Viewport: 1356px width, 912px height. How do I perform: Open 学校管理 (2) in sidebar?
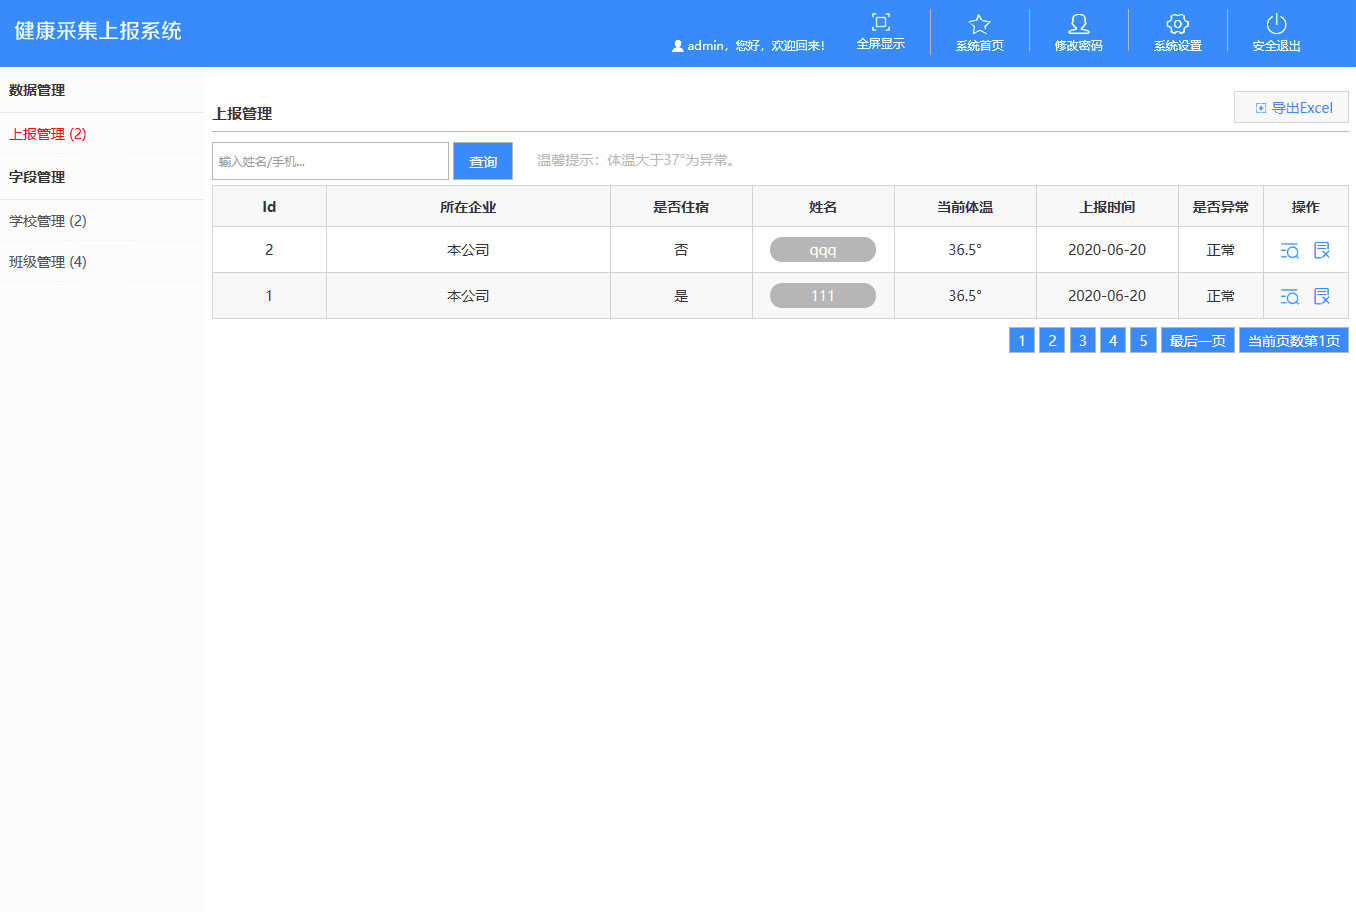48,221
